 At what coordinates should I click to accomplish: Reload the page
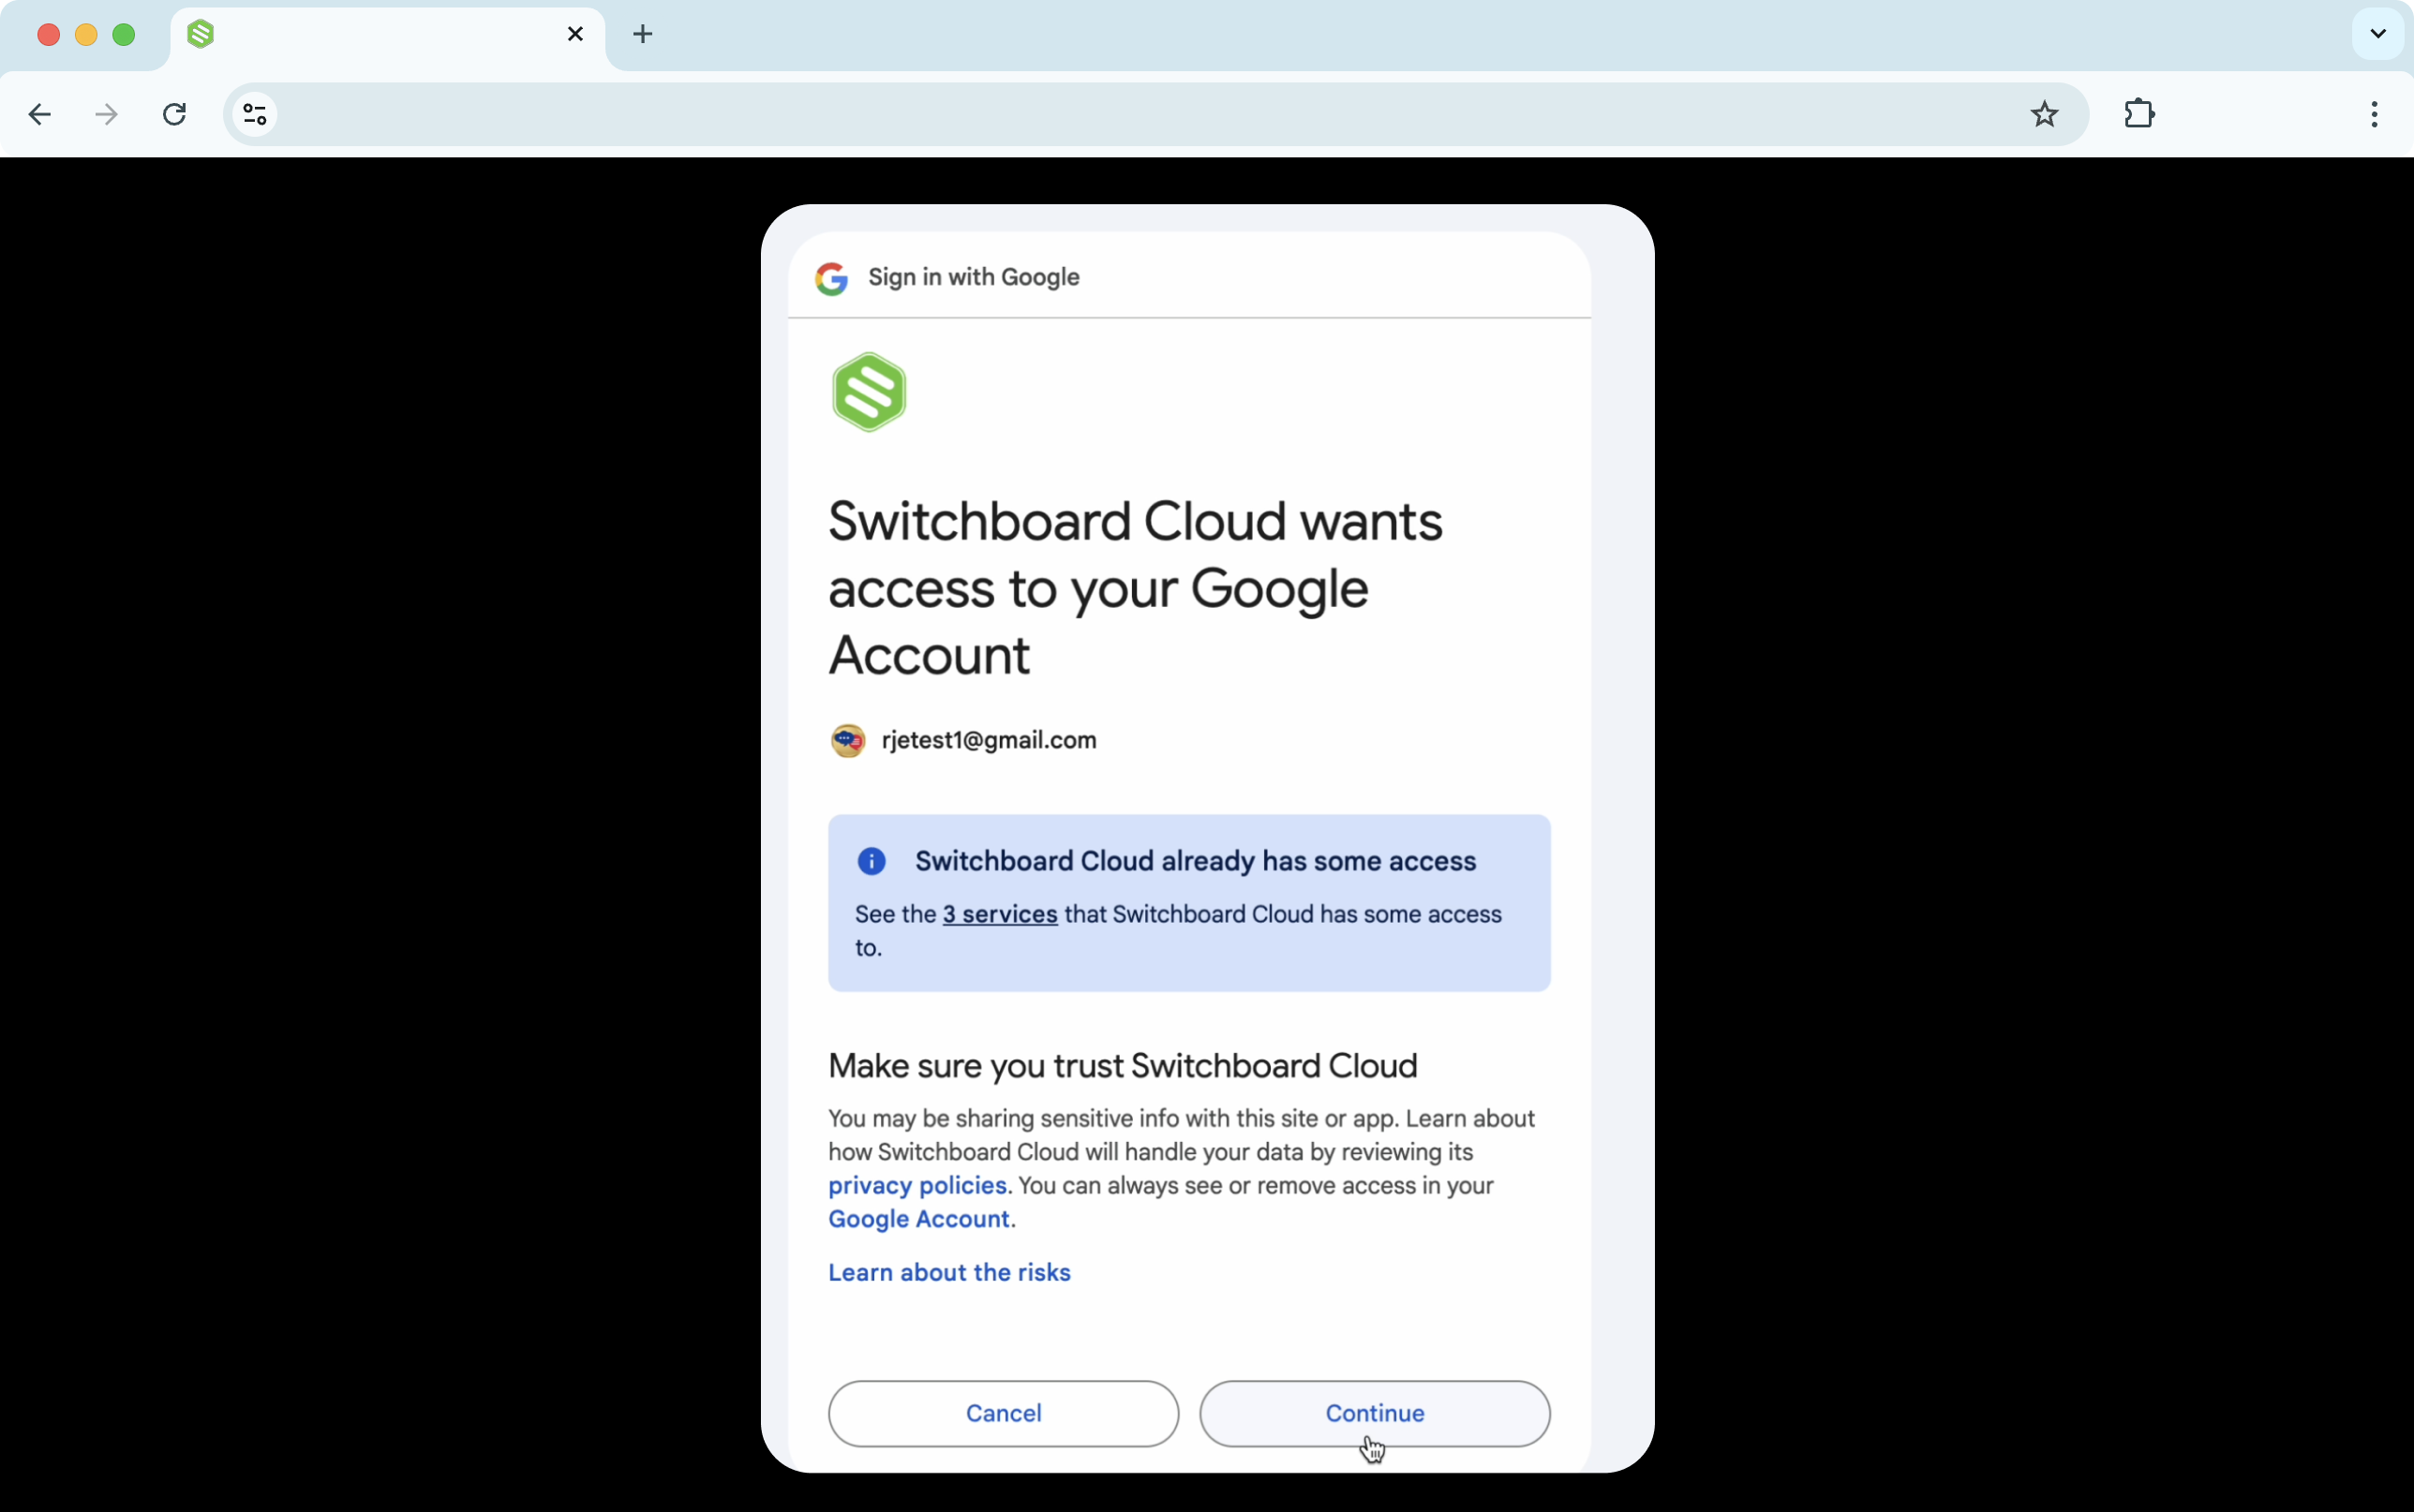[x=174, y=114]
